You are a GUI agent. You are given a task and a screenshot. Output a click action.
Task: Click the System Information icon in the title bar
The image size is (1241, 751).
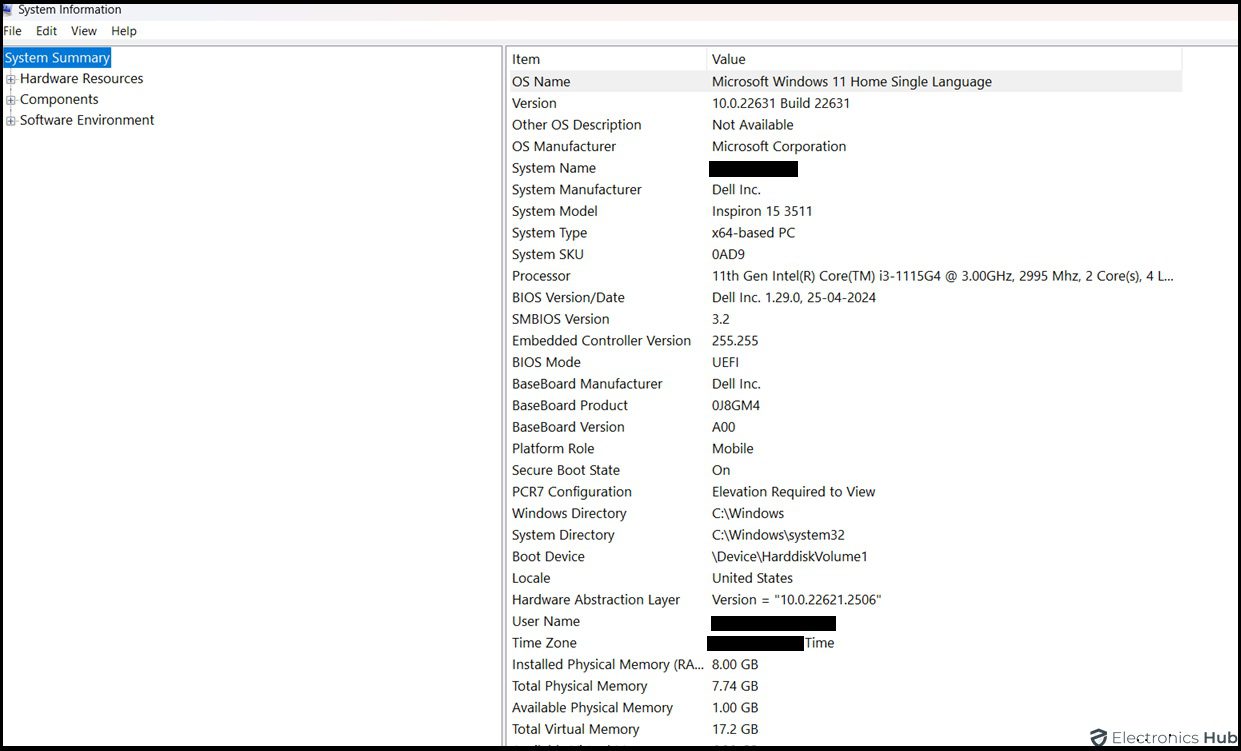point(8,9)
